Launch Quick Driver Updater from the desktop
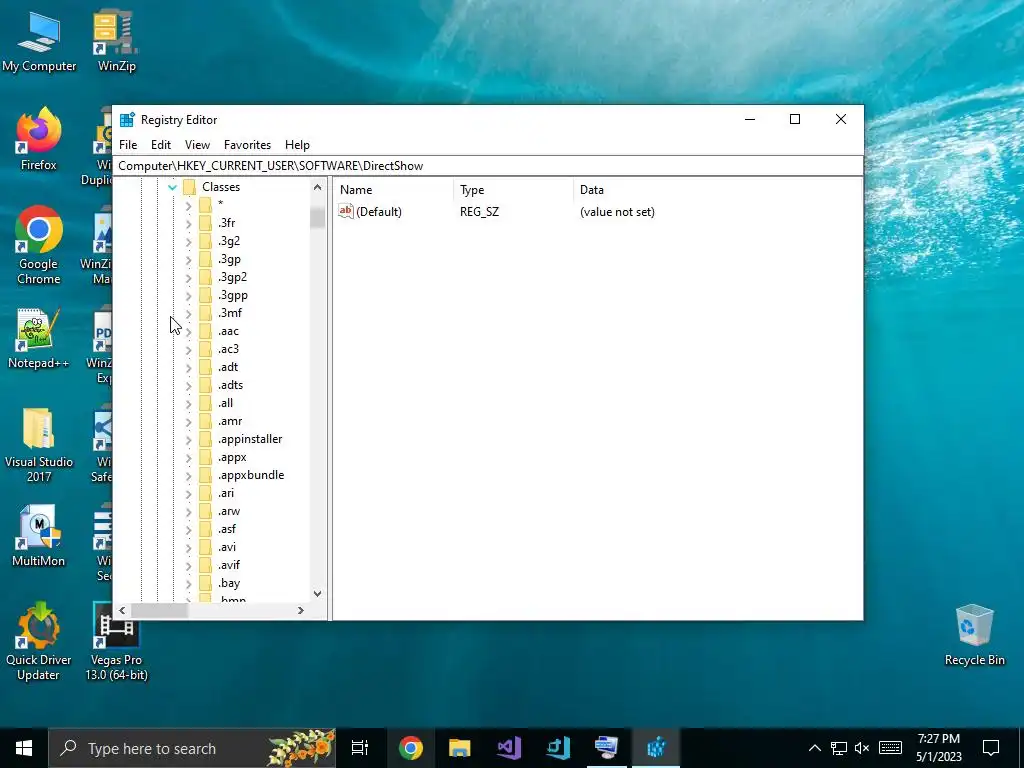This screenshot has height=768, width=1024. [39, 643]
